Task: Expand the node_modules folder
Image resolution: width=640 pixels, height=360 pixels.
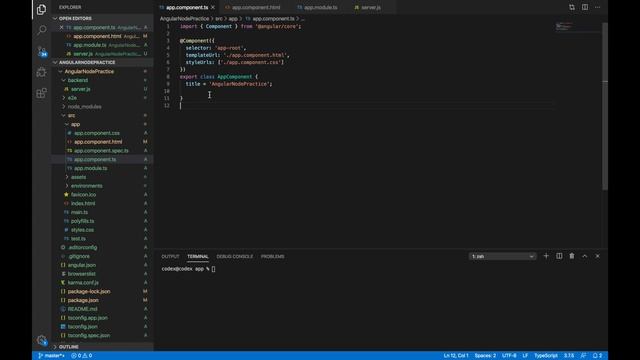Action: click(64, 107)
